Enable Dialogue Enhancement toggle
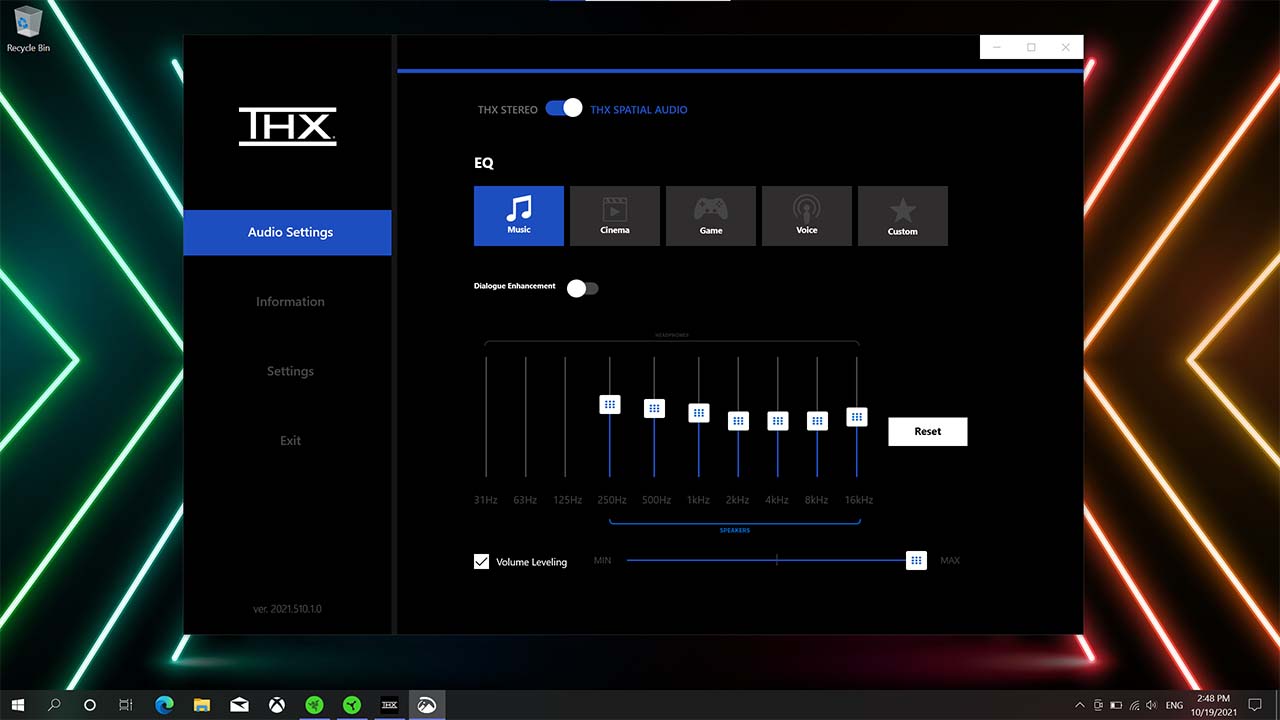This screenshot has height=720, width=1280. pos(582,288)
